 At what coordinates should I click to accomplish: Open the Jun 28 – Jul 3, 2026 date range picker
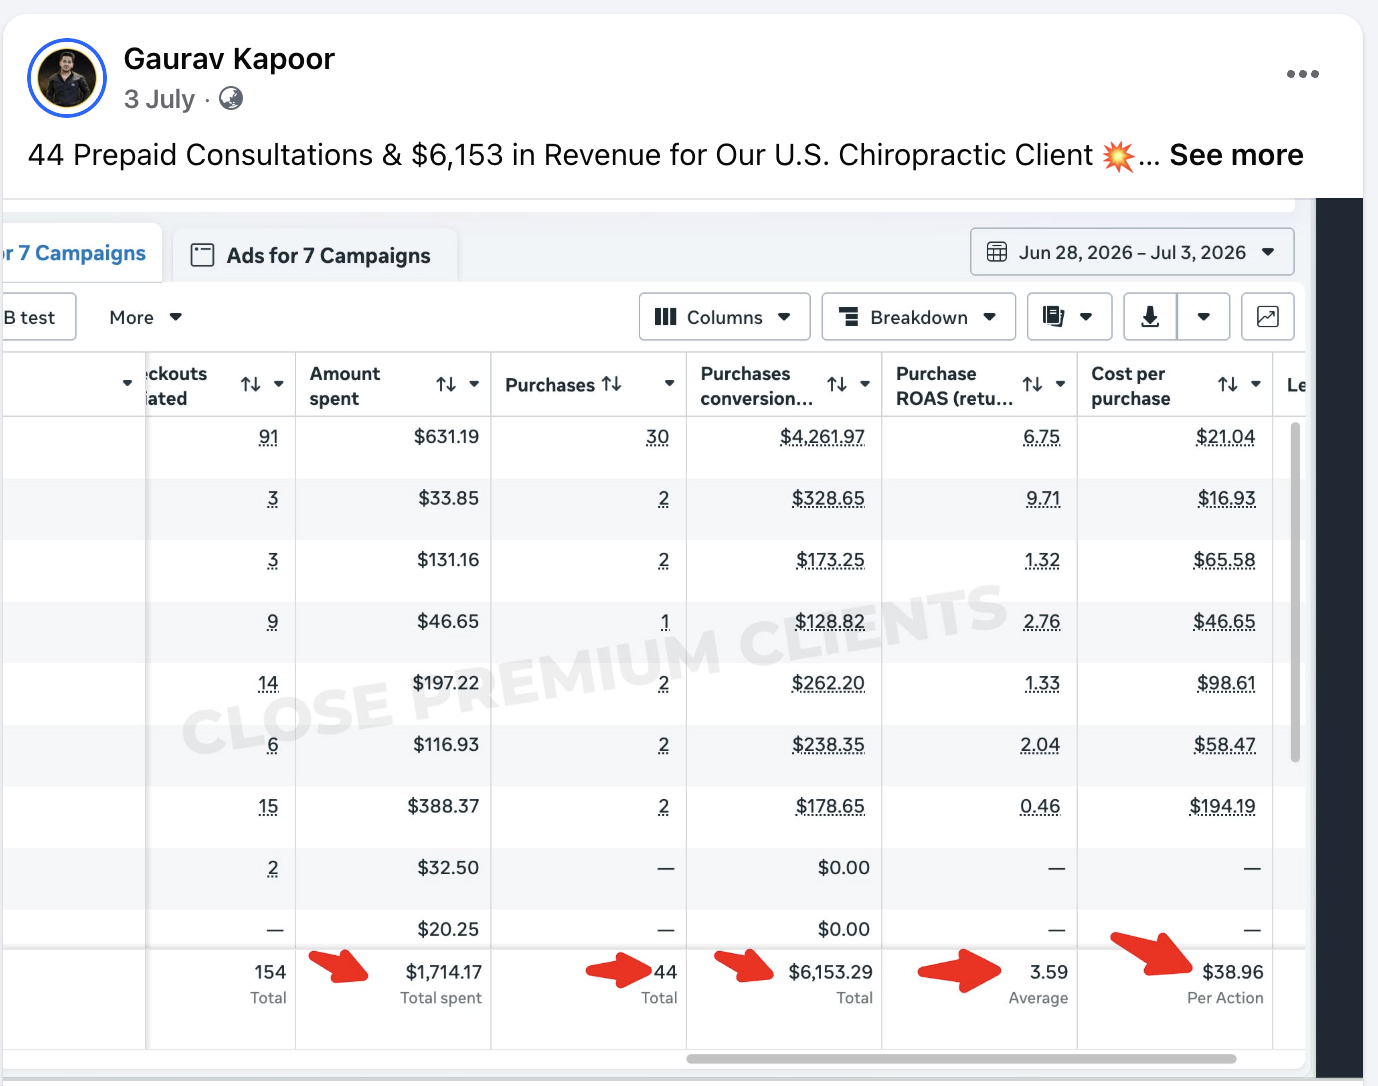[1132, 252]
